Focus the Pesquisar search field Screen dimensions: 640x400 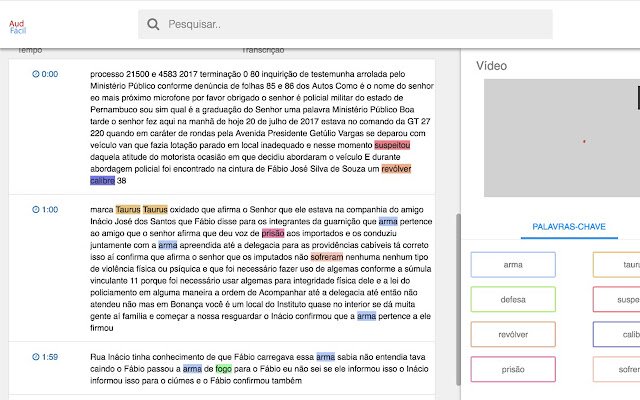click(345, 24)
